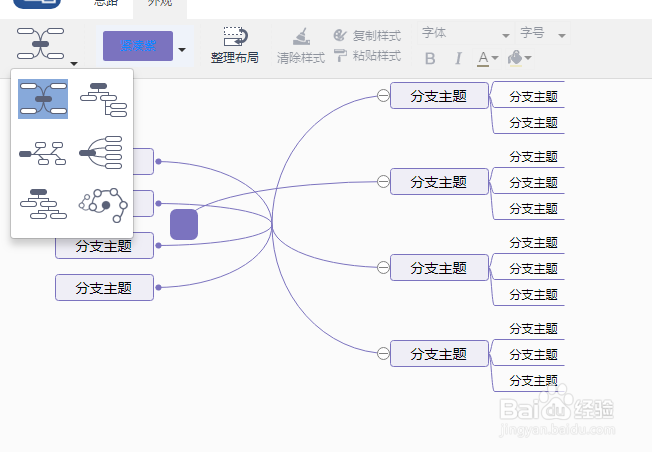Select the two-sided mind map layout
652x452 pixels.
43,99
